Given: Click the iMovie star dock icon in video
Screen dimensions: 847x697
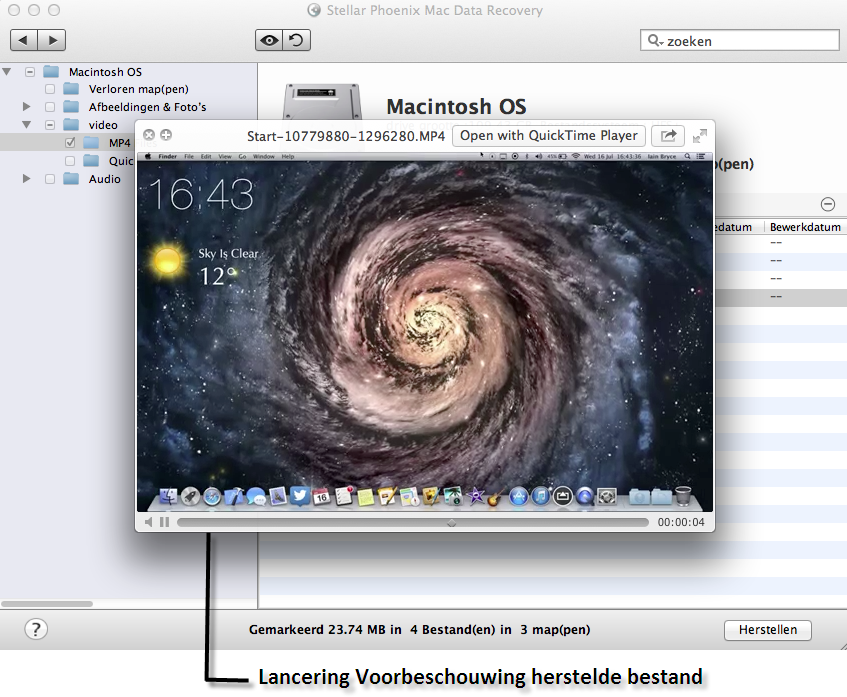Looking at the screenshot, I should click(475, 496).
